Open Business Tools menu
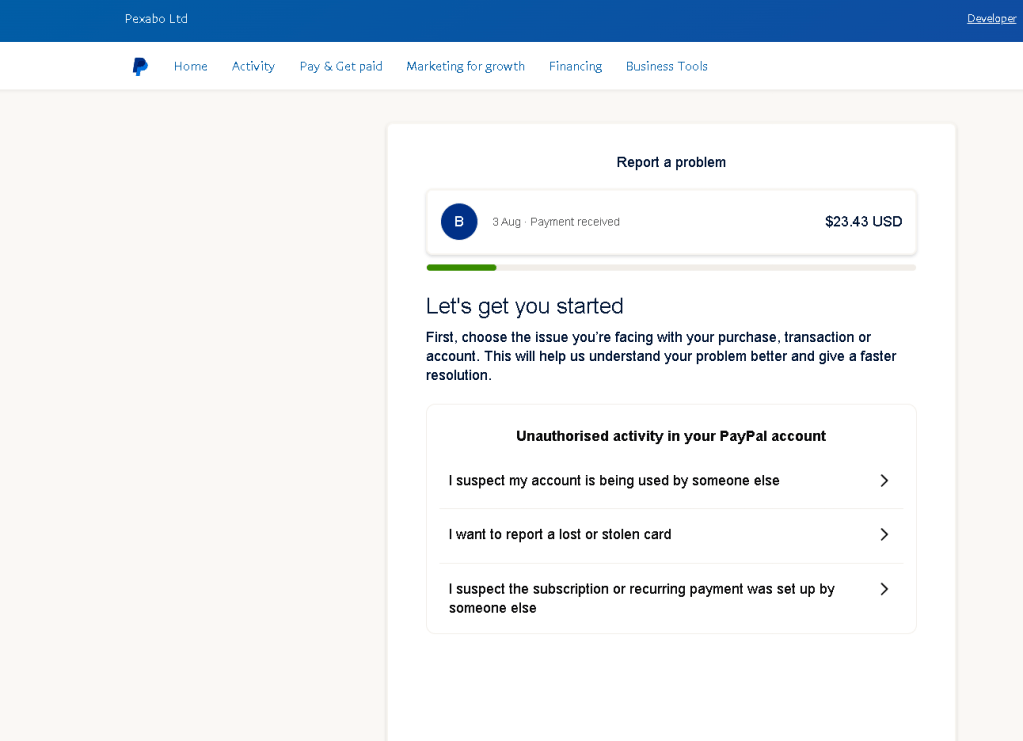The width and height of the screenshot is (1023, 741). [667, 67]
